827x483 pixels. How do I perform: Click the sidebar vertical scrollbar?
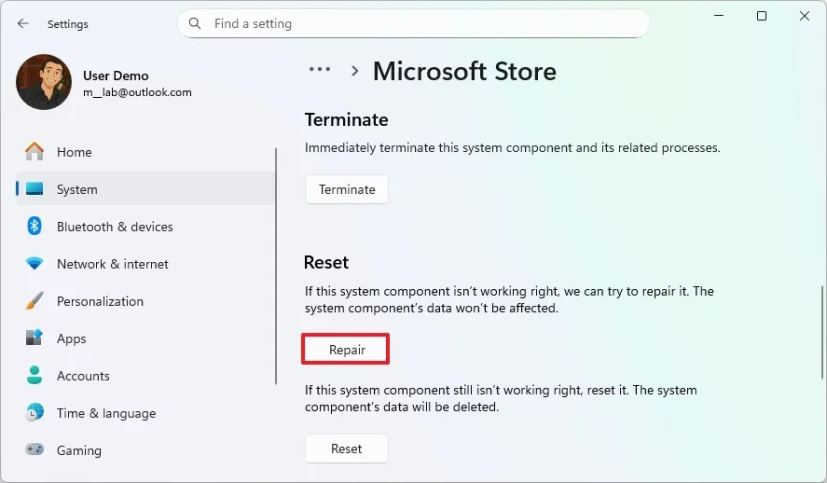pyautogui.click(x=276, y=266)
